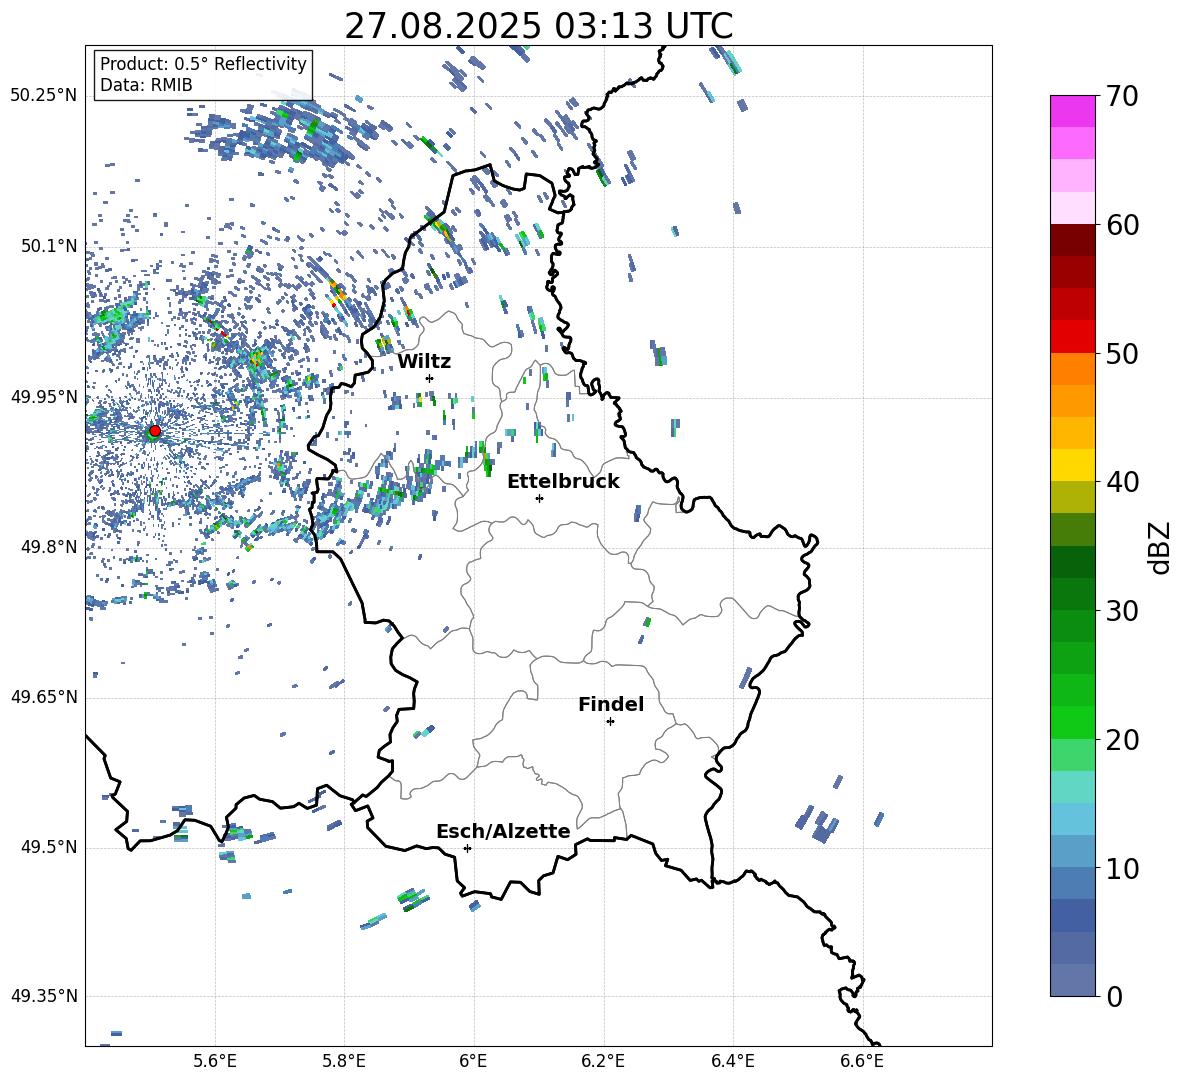Click the Esch/Alzette station cross marker
Viewport: 1184px width, 1081px height.
coord(467,848)
